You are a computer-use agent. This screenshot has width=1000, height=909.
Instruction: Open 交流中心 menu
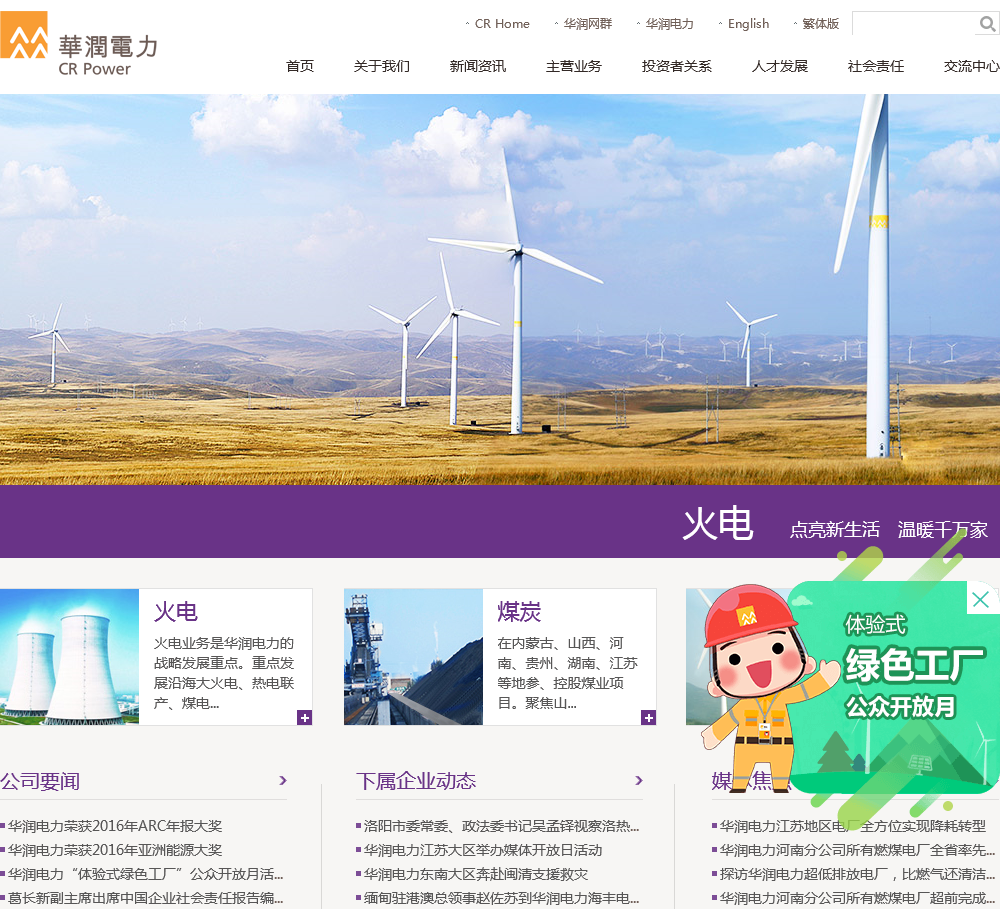click(971, 66)
